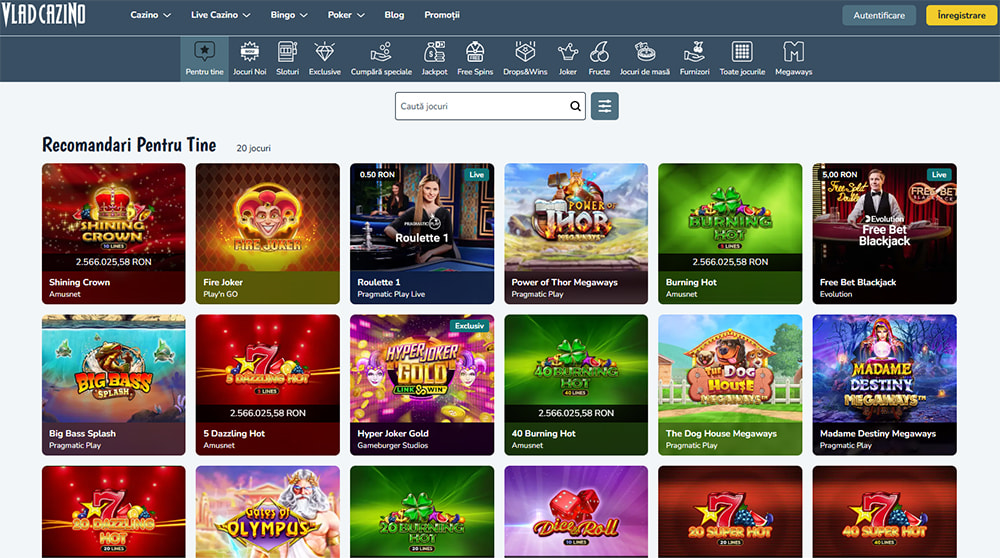The height and width of the screenshot is (558, 1000).
Task: Open the Blog menu item
Action: coord(394,15)
